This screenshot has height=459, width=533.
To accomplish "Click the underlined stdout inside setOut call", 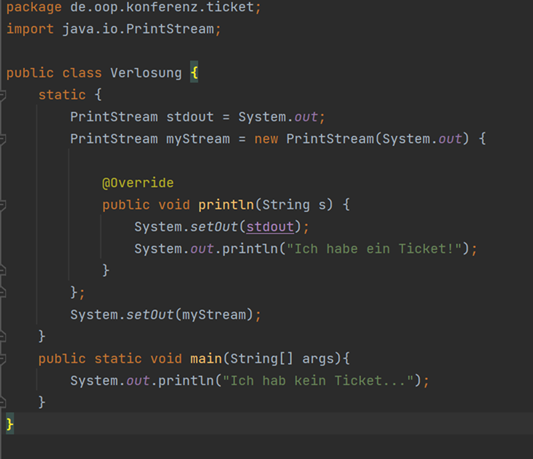I will tap(270, 227).
